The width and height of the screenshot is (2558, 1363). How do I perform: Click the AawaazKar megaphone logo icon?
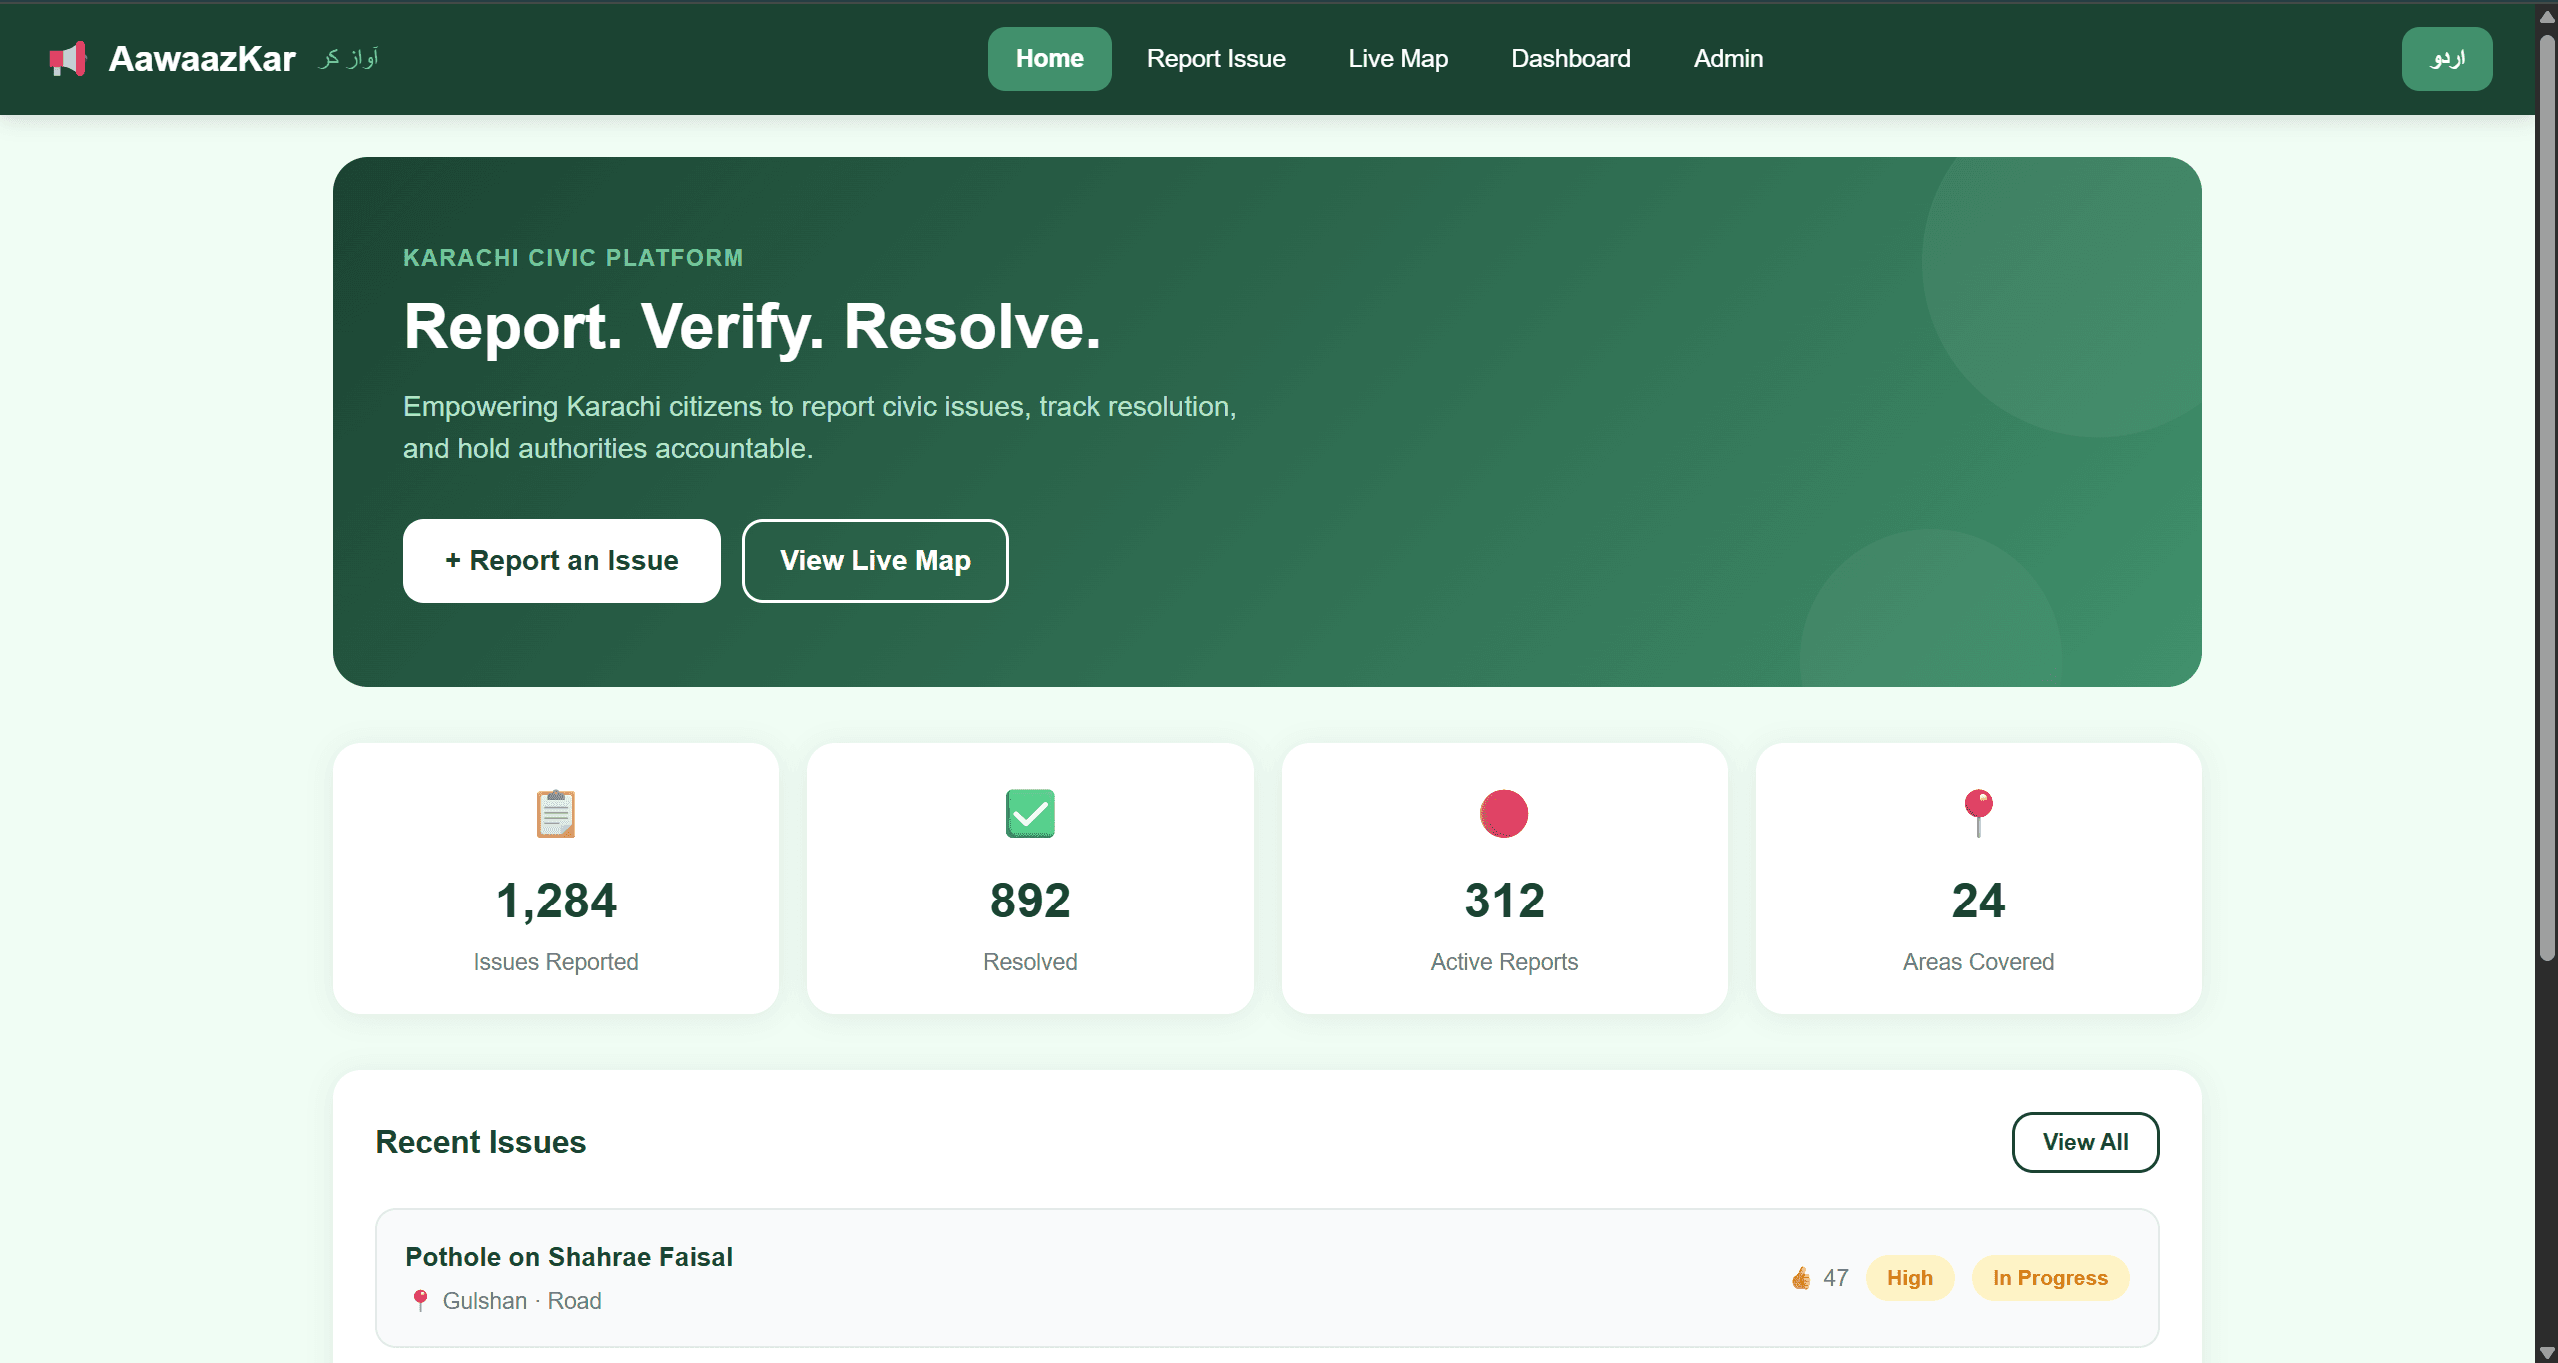coord(68,59)
